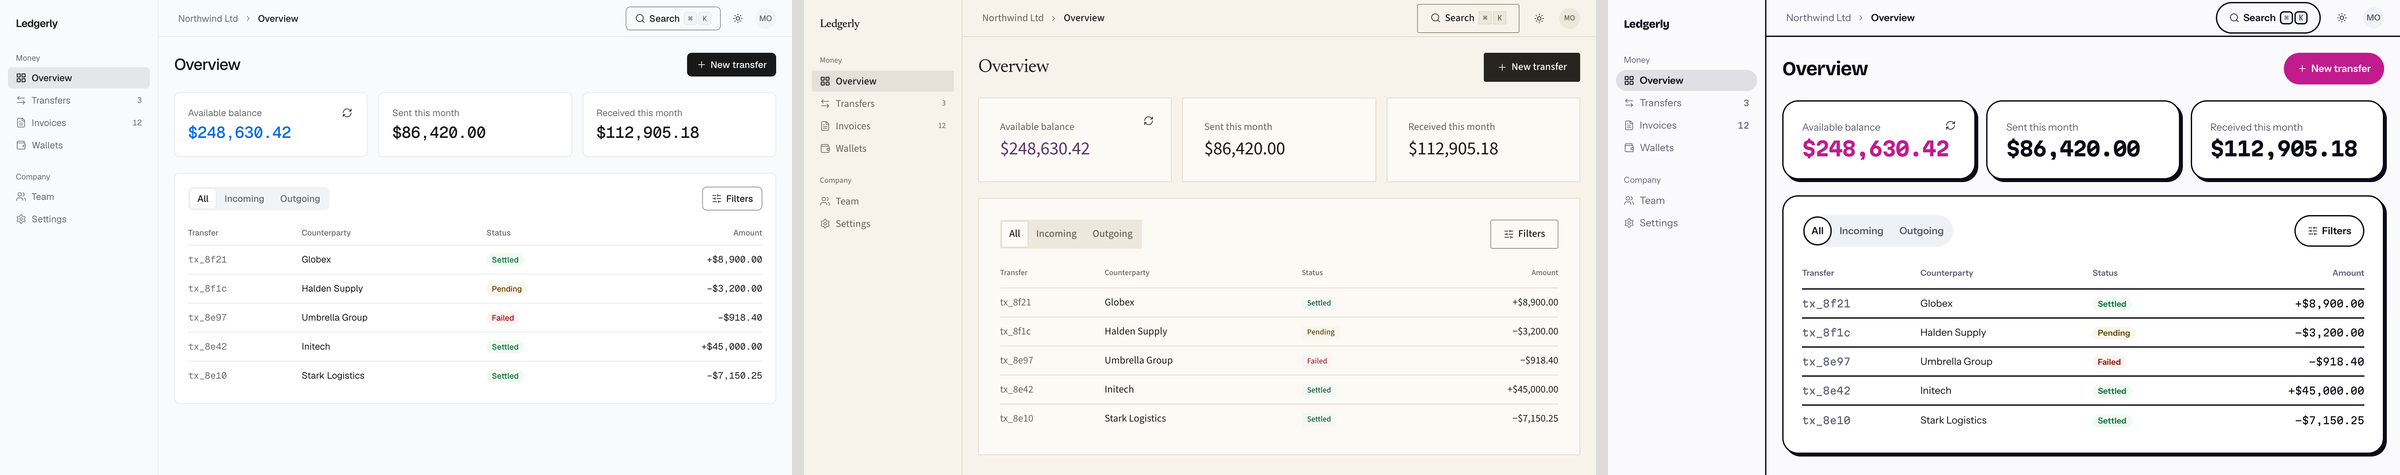2400x475 pixels.
Task: Select Incoming tab in left window
Action: point(244,199)
